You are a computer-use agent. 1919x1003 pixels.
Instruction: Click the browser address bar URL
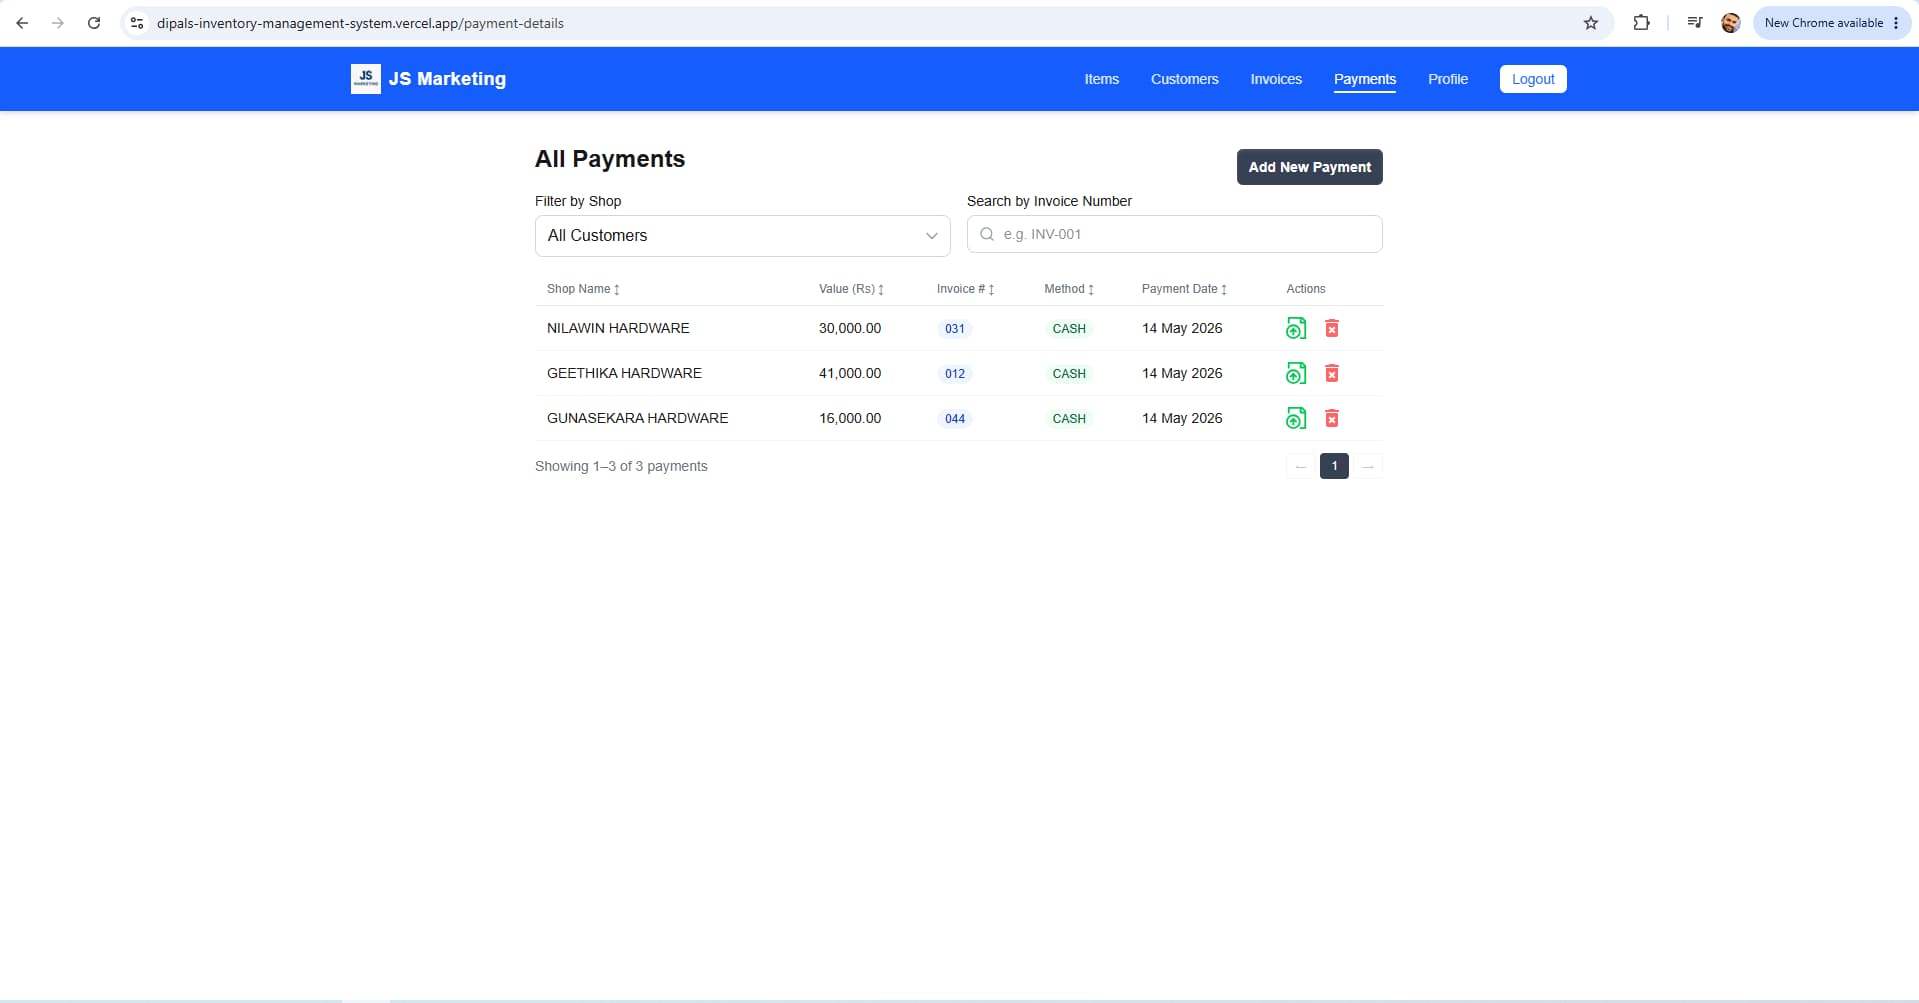click(360, 23)
